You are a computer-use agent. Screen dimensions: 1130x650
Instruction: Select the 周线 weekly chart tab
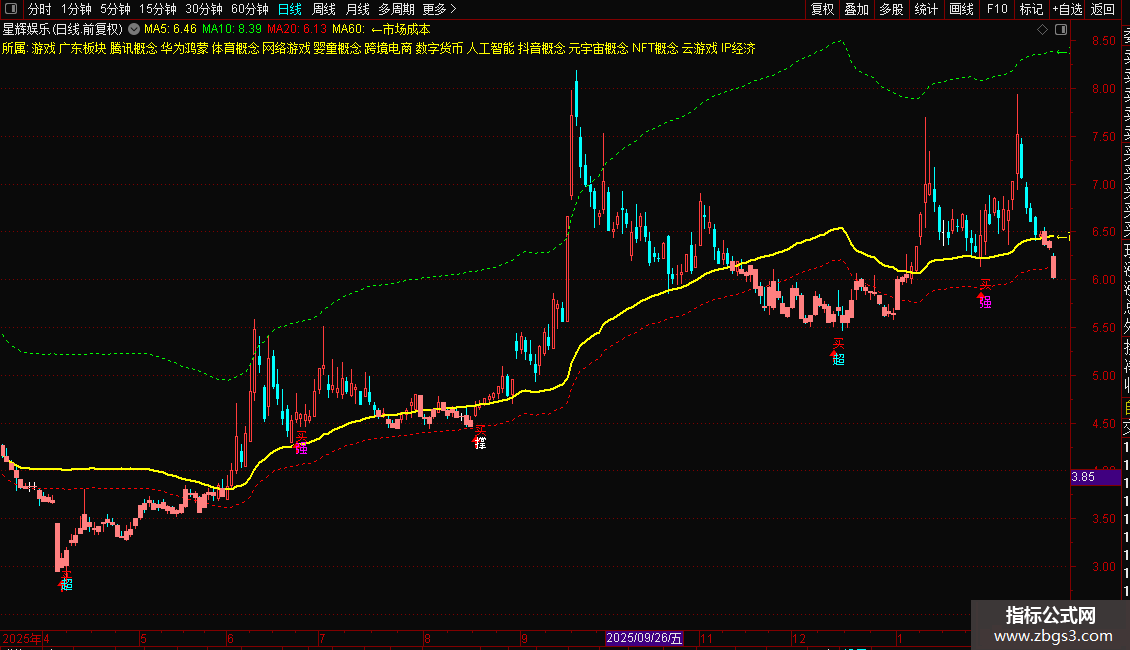[324, 9]
